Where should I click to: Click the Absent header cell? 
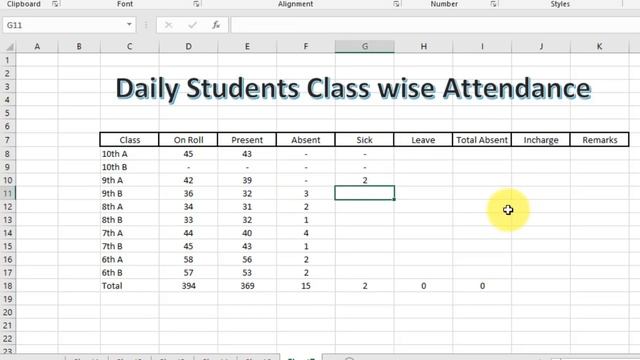306,140
